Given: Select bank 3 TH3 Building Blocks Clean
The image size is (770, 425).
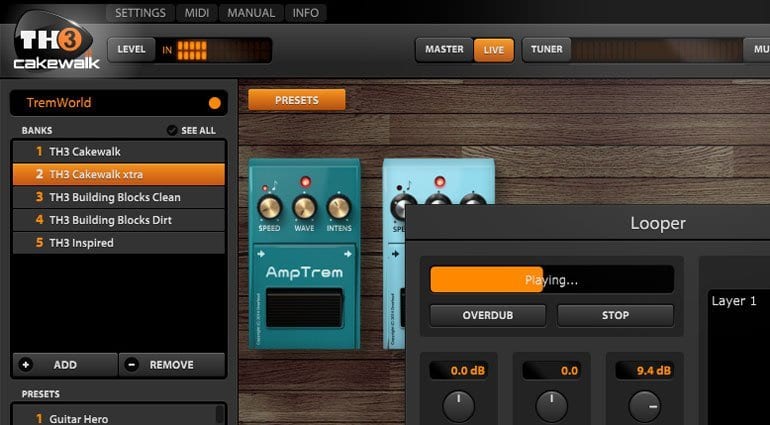Looking at the screenshot, I should (118, 197).
